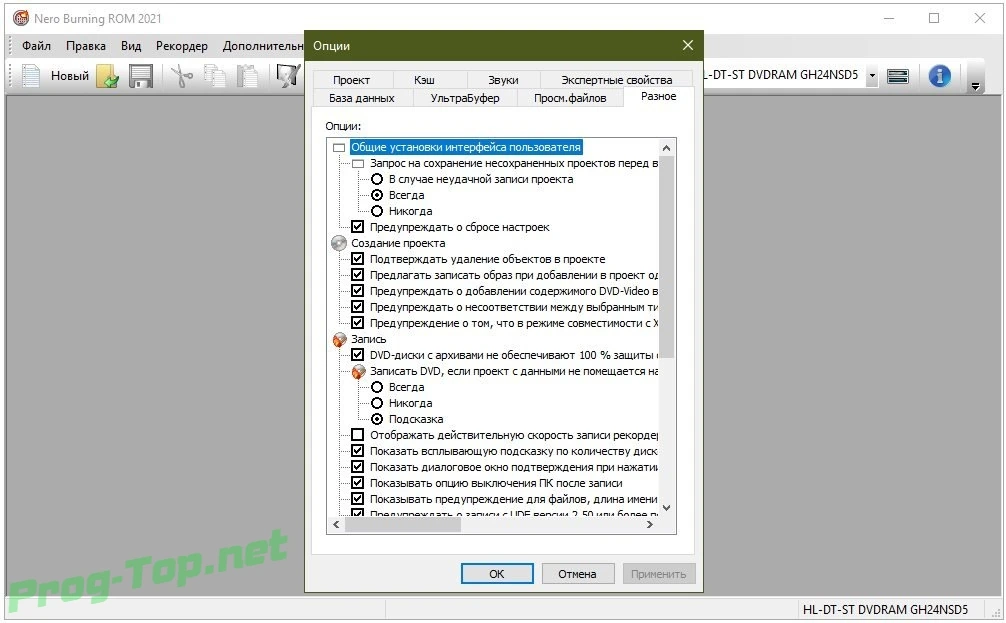Select Подсказка radio under Записать DVD
Image resolution: width=1006 pixels, height=623 pixels.
click(377, 419)
